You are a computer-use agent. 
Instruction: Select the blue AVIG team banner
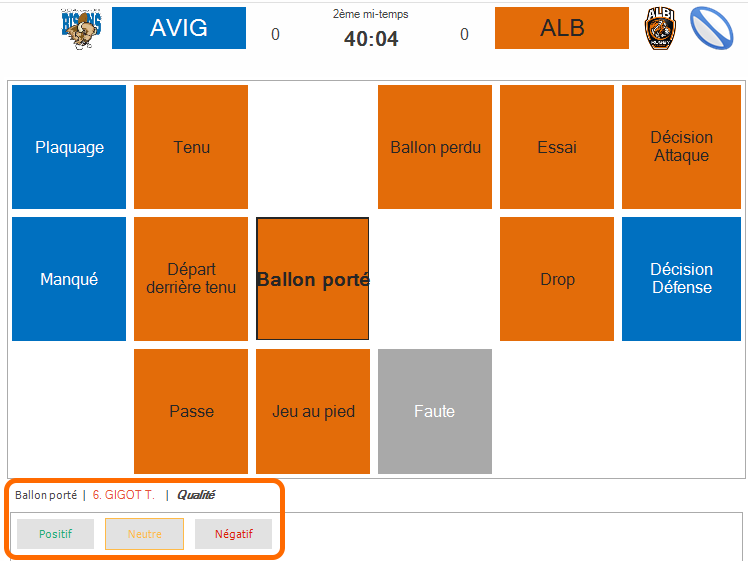[179, 28]
